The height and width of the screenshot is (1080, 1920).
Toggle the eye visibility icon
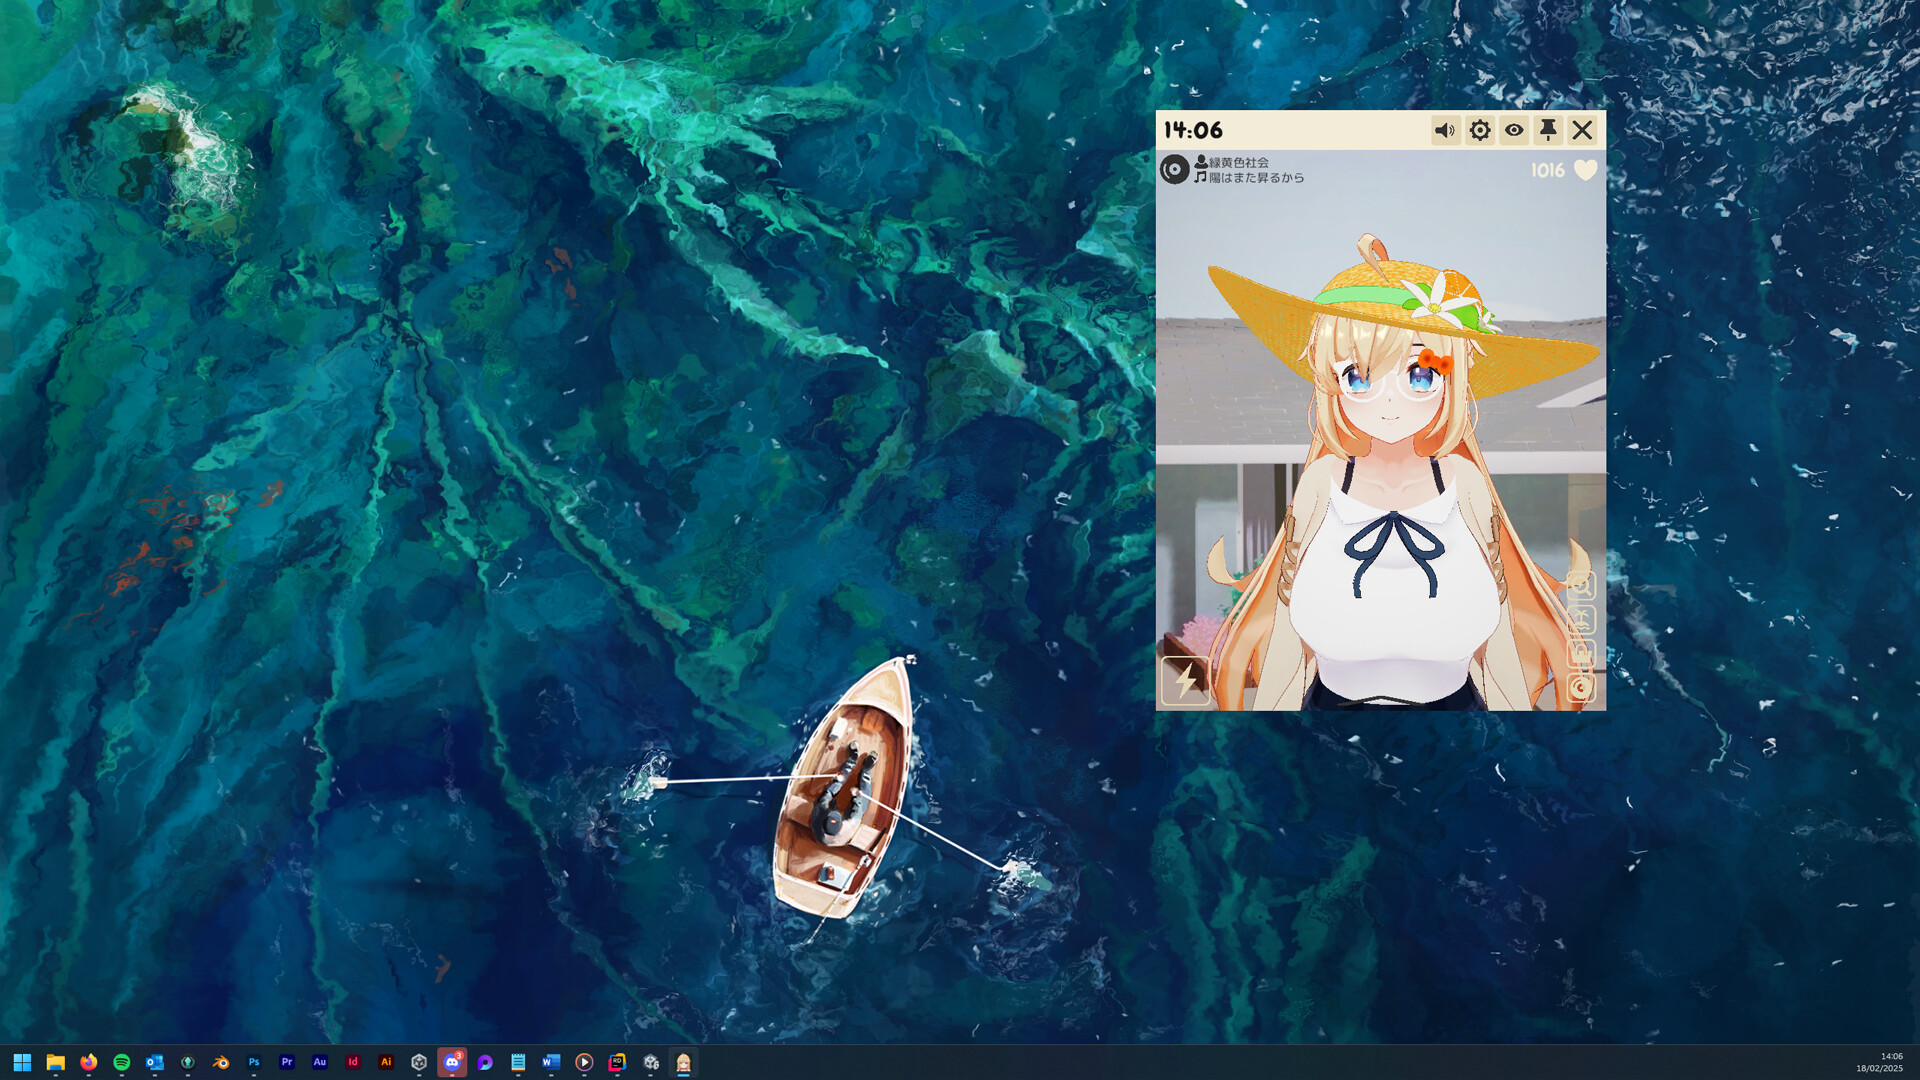[x=1514, y=130]
